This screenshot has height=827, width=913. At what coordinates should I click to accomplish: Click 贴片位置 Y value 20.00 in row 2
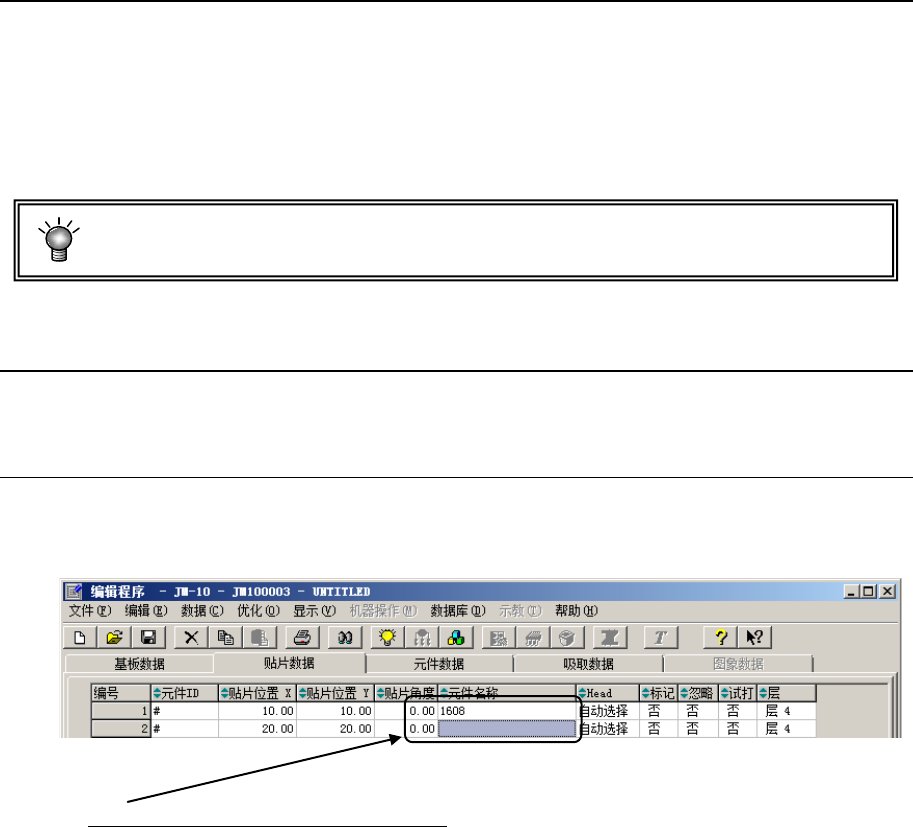[335, 729]
